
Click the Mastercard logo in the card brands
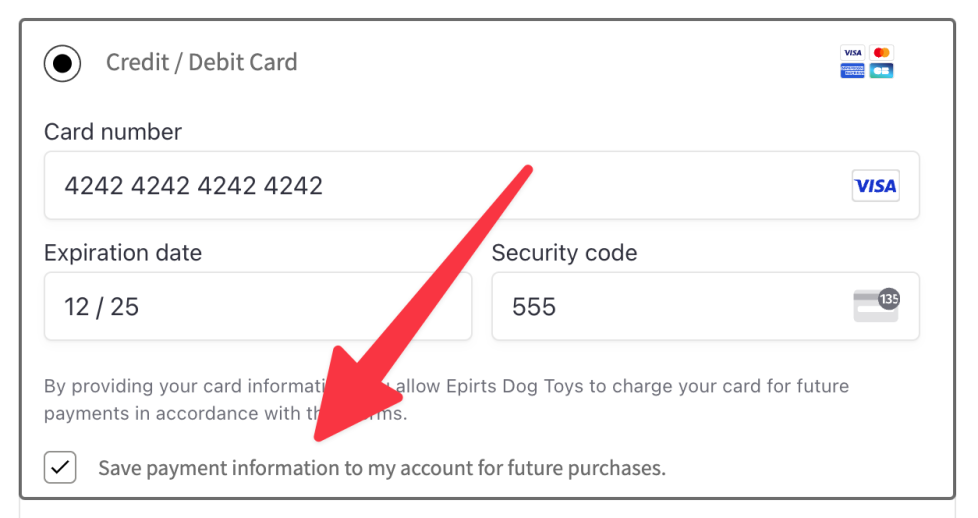881,52
